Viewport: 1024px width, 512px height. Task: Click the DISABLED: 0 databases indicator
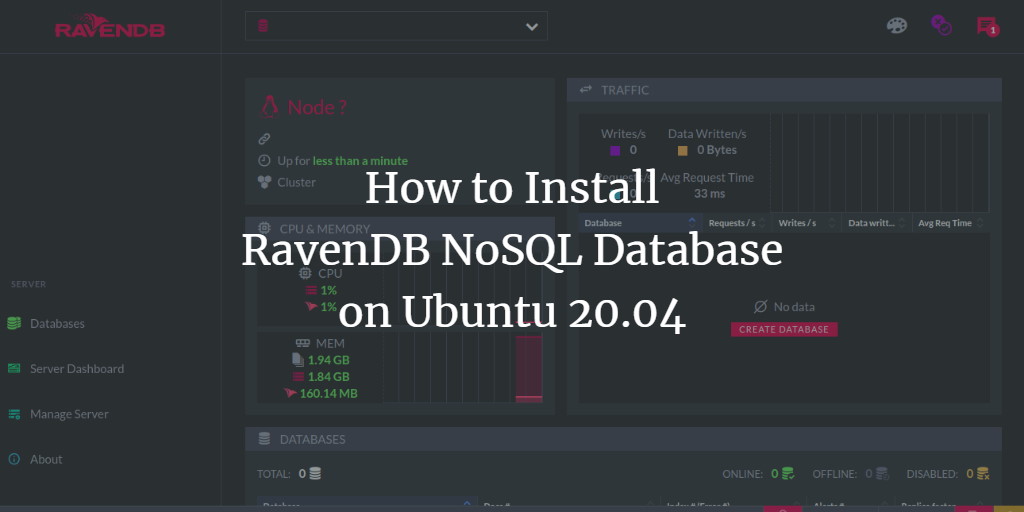pyautogui.click(x=948, y=474)
